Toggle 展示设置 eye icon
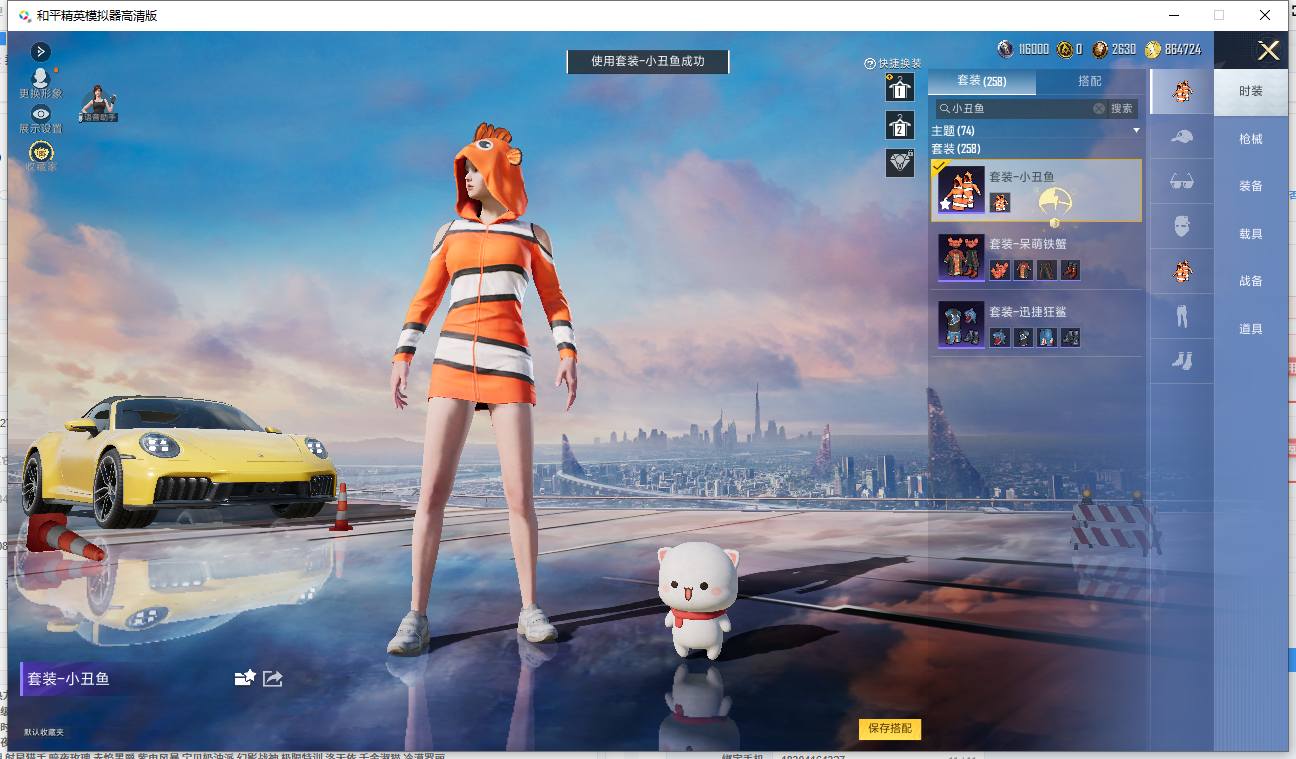 pos(41,114)
